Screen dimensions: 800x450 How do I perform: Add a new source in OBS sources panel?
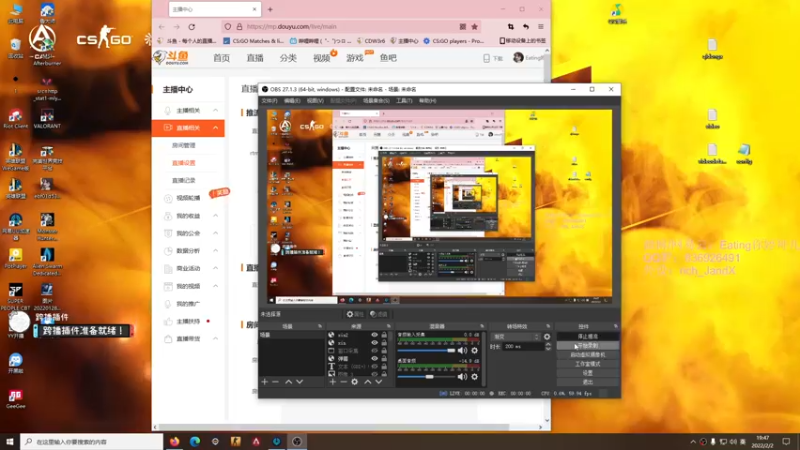coord(333,382)
